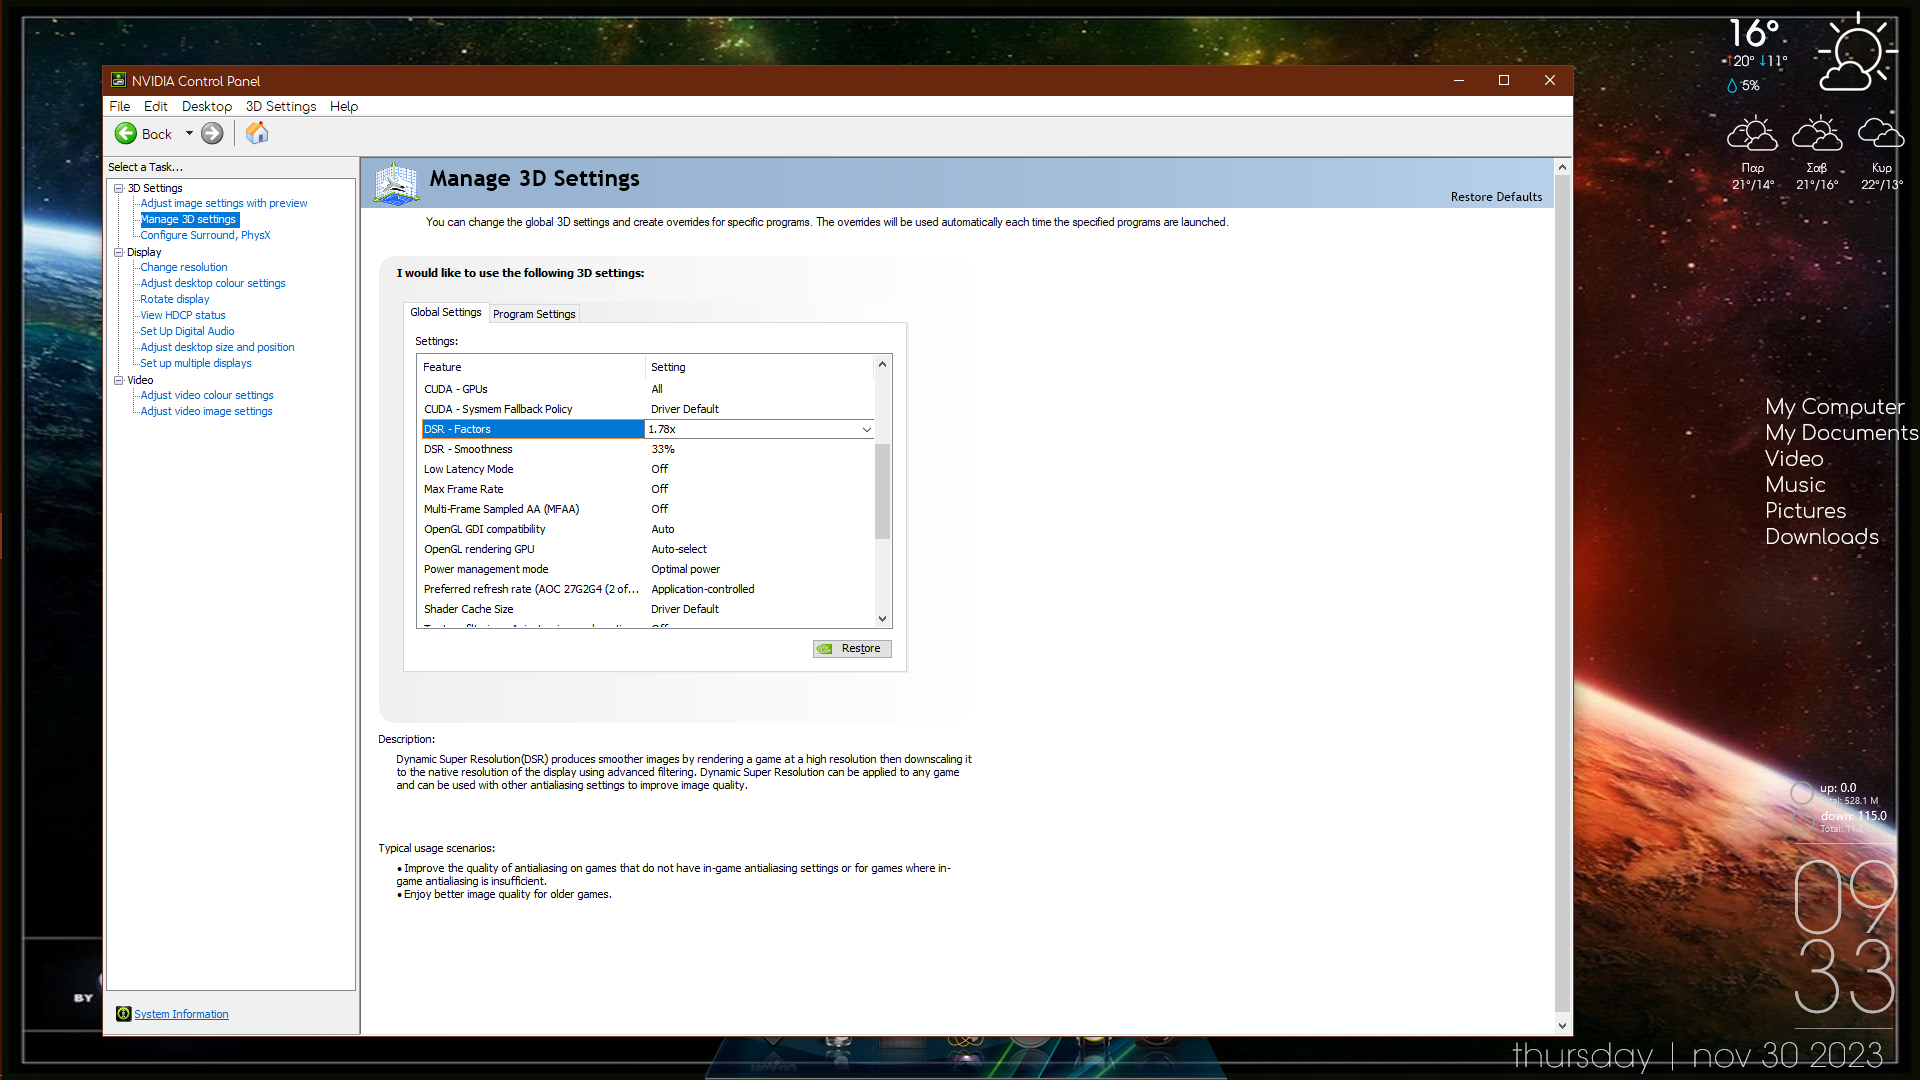Image resolution: width=1920 pixels, height=1080 pixels.
Task: Open Change resolution page
Action: coord(184,267)
